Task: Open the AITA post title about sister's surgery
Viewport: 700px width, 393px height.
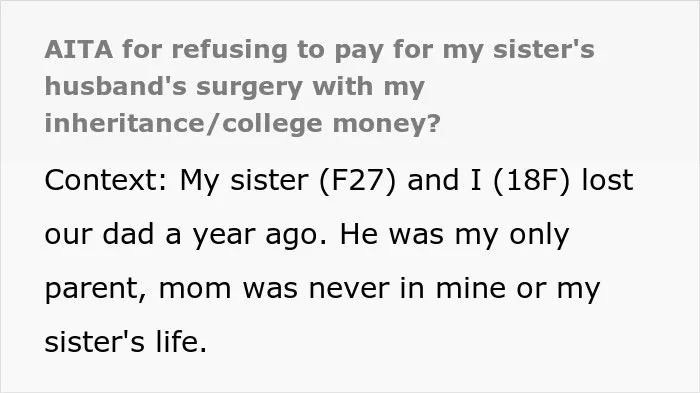Action: pos(319,86)
